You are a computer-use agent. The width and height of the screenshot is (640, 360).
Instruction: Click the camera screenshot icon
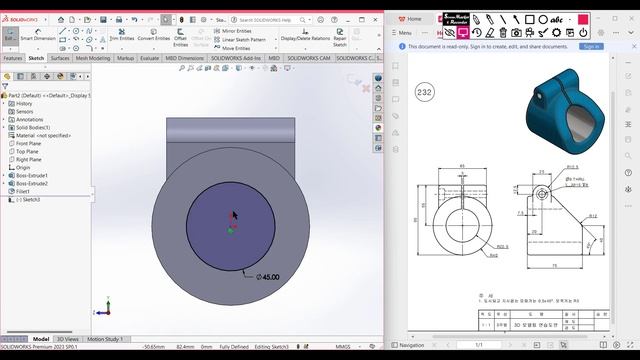pos(516,33)
